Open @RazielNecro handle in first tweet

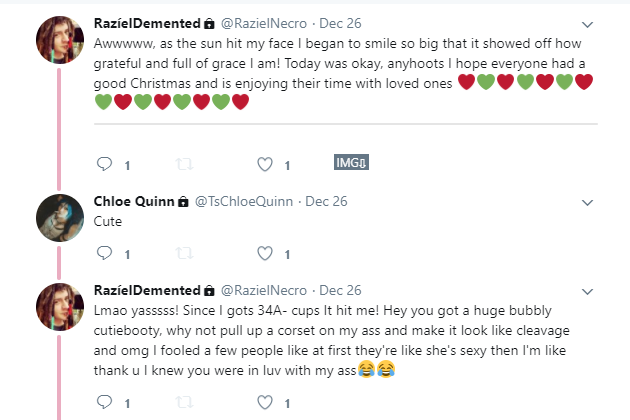pos(264,23)
